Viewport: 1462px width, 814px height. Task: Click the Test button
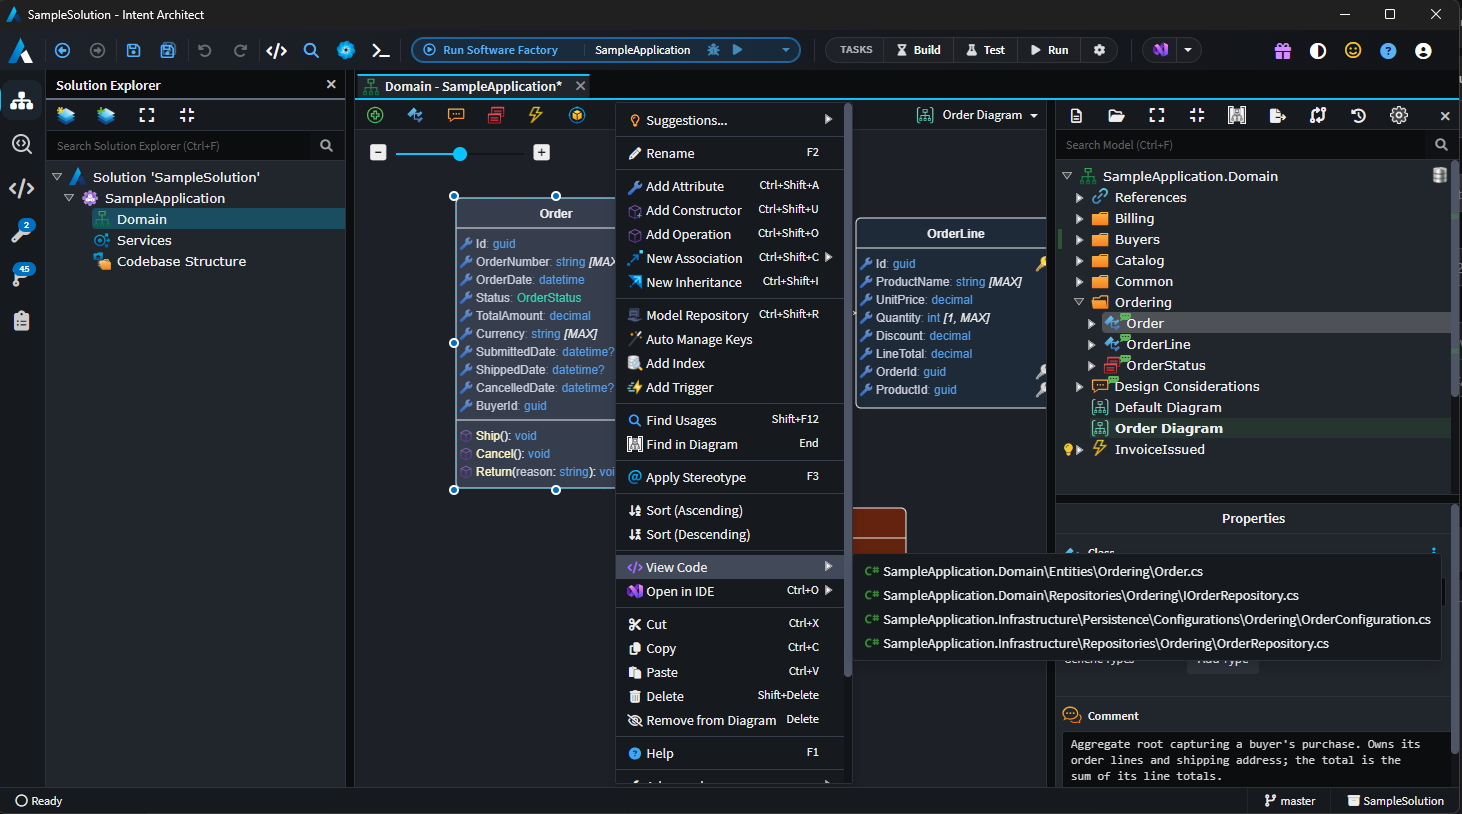point(986,50)
